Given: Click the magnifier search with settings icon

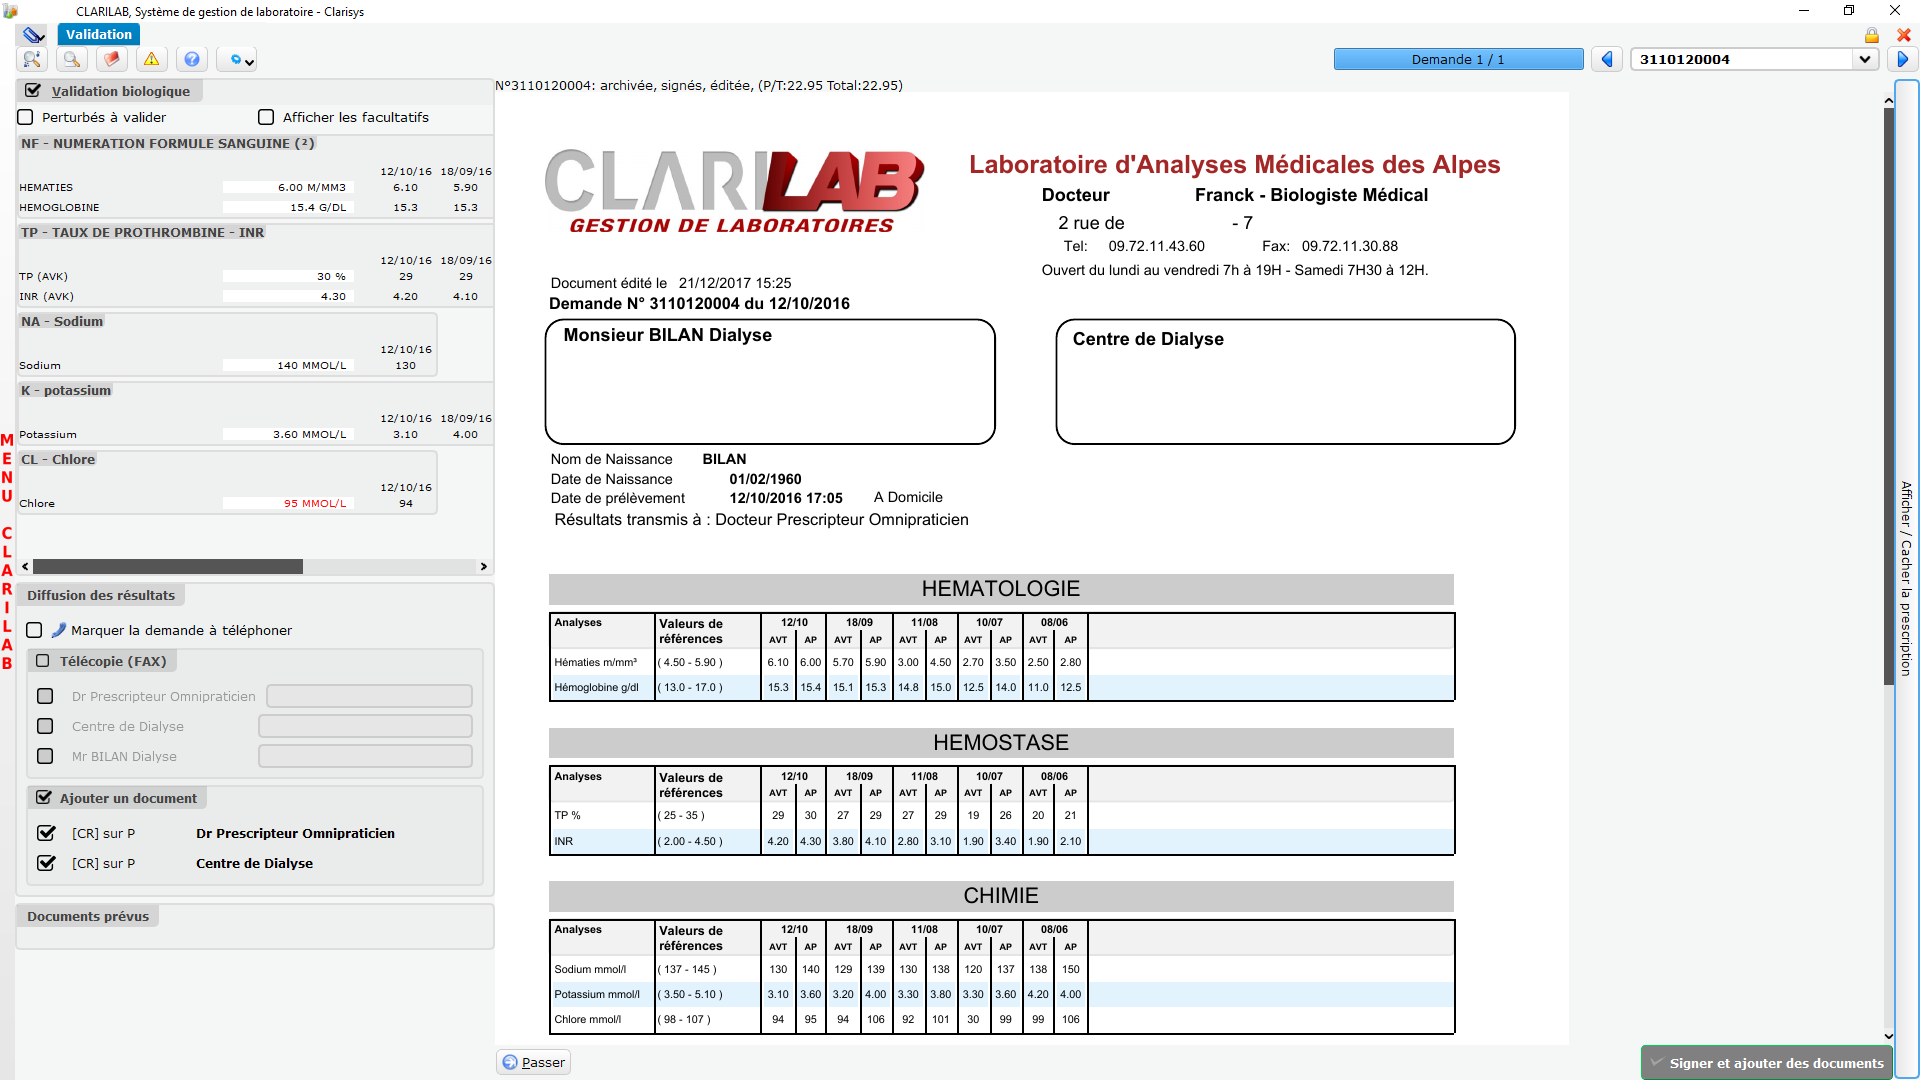Looking at the screenshot, I should coord(32,60).
